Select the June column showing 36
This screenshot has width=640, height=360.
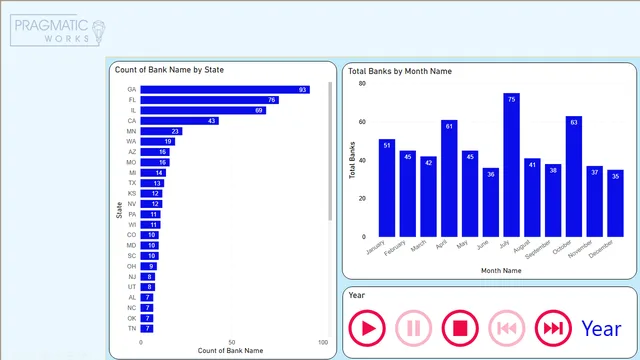pyautogui.click(x=491, y=202)
